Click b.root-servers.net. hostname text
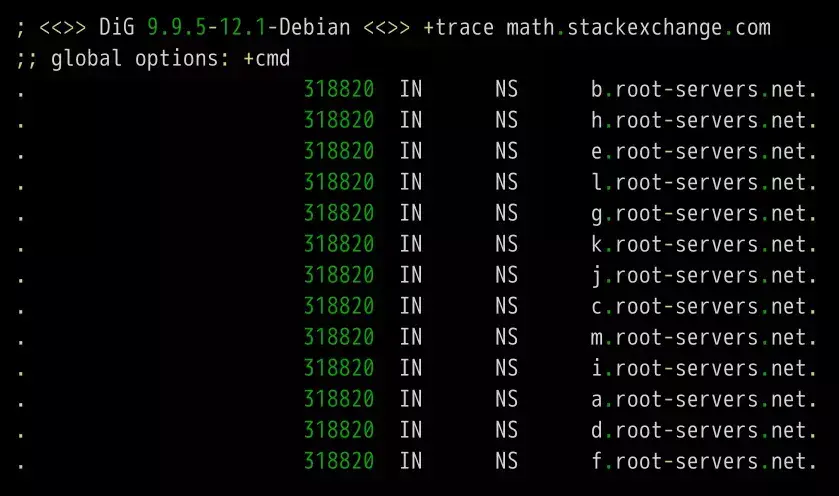Image resolution: width=839 pixels, height=496 pixels. pyautogui.click(x=704, y=89)
